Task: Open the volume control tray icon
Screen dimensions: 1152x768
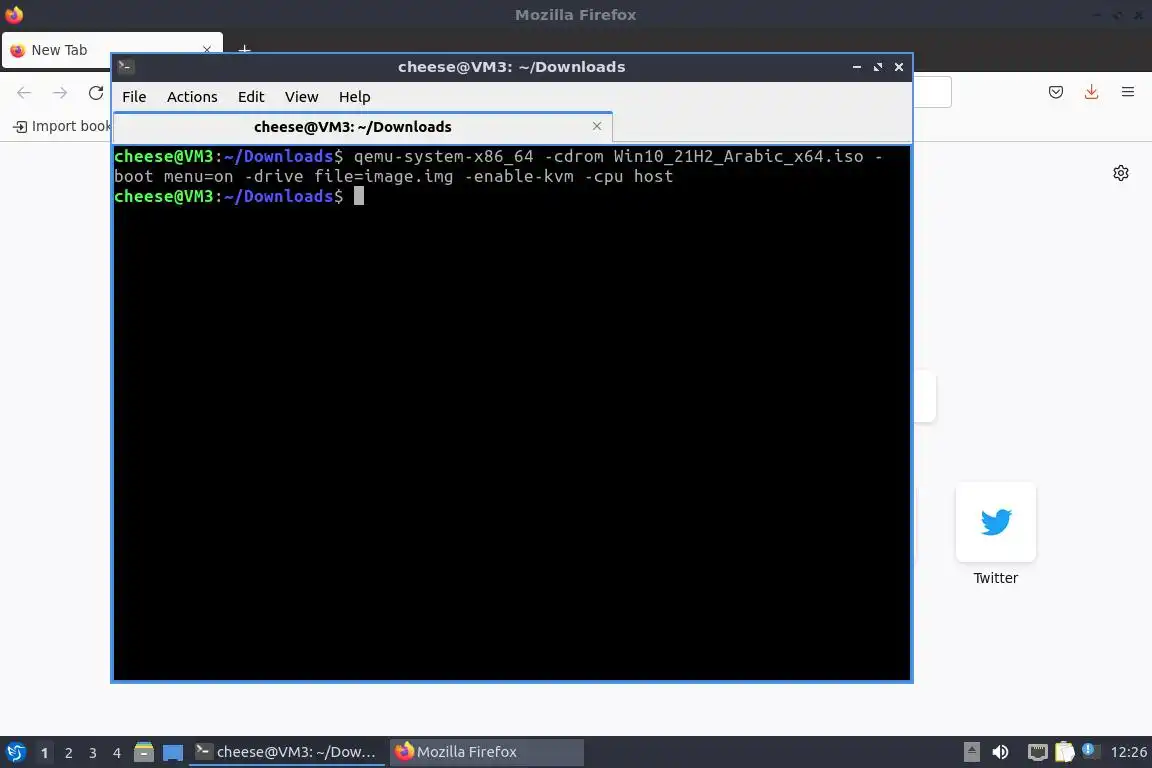Action: click(1000, 752)
